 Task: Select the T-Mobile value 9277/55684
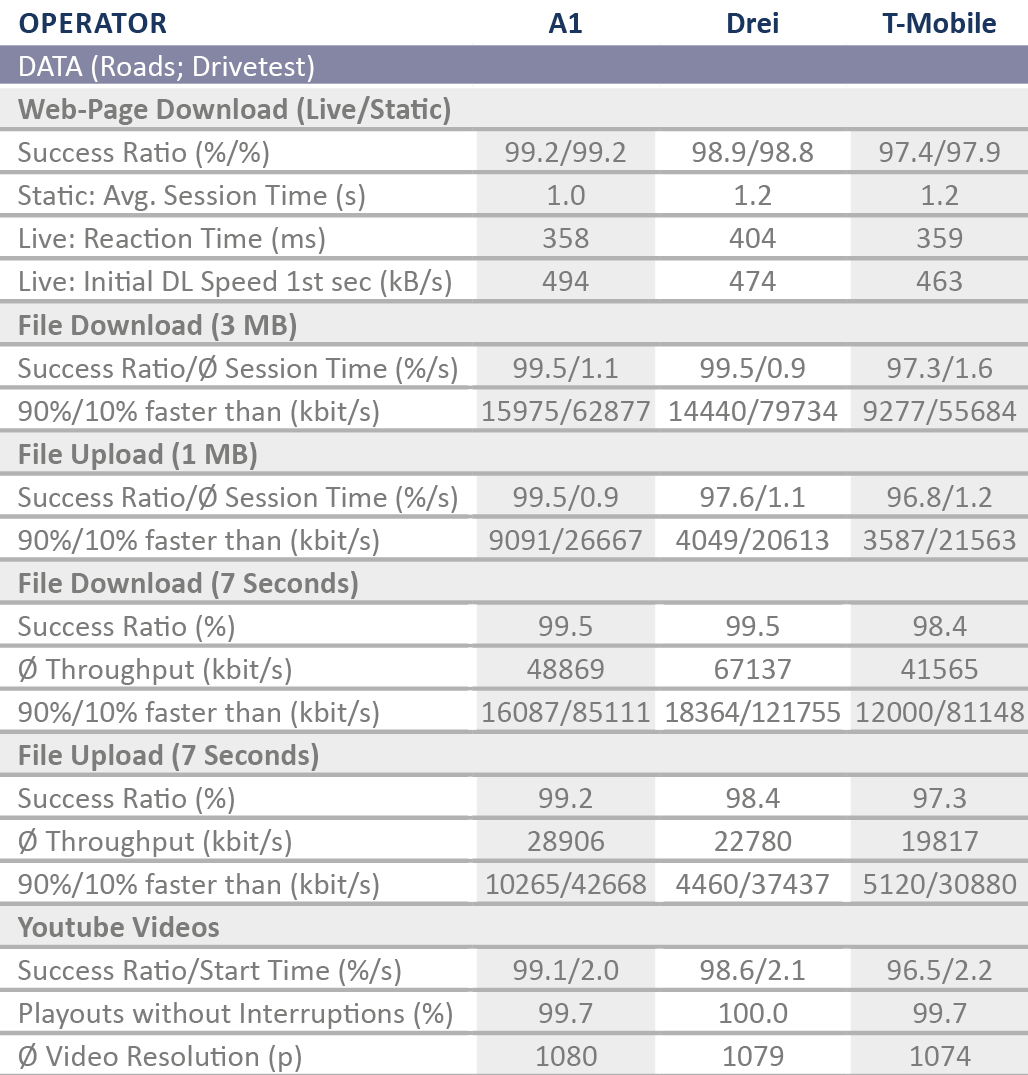pyautogui.click(x=940, y=411)
